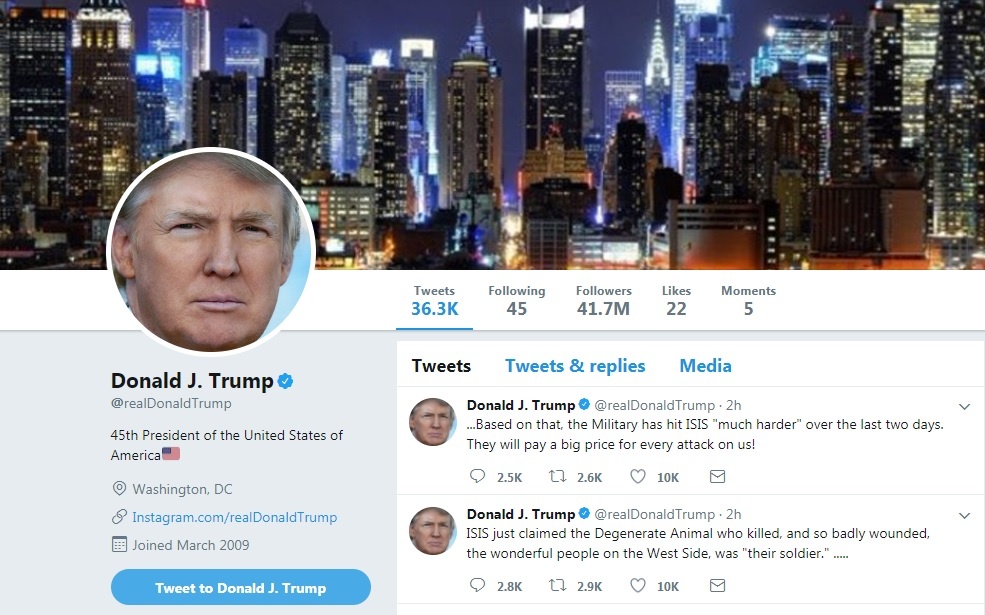Image resolution: width=985 pixels, height=615 pixels.
Task: Retweet the 'ISIS just claimed' tweet
Action: pyautogui.click(x=557, y=585)
